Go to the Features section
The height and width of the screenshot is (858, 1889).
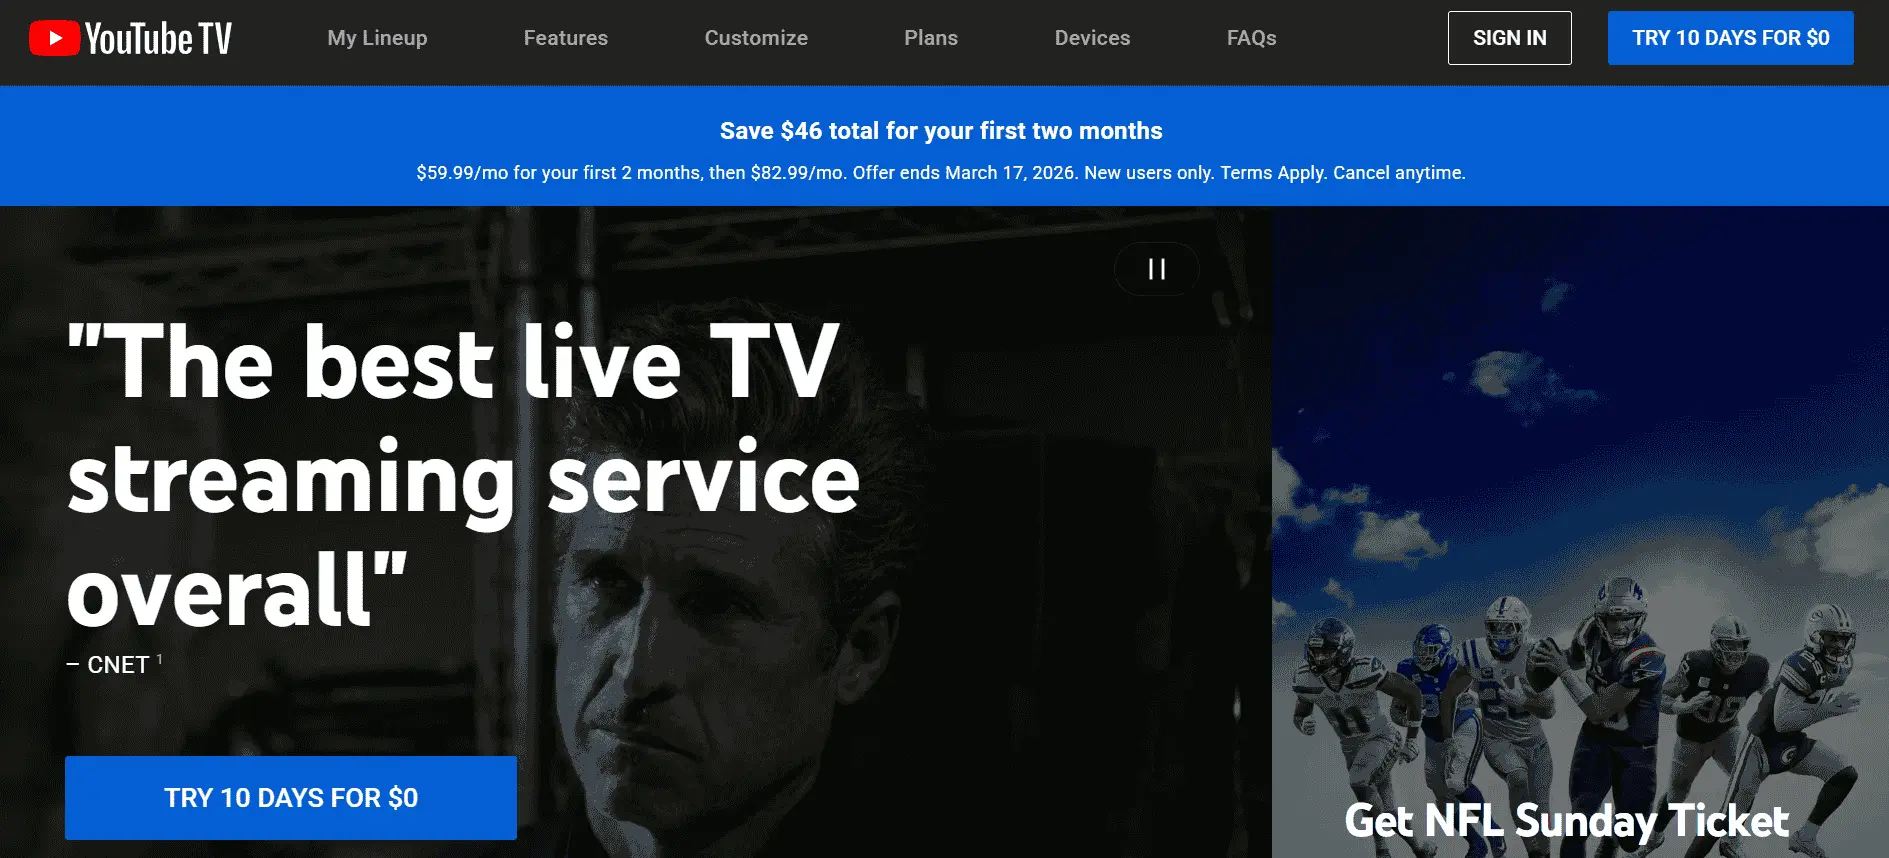[566, 38]
